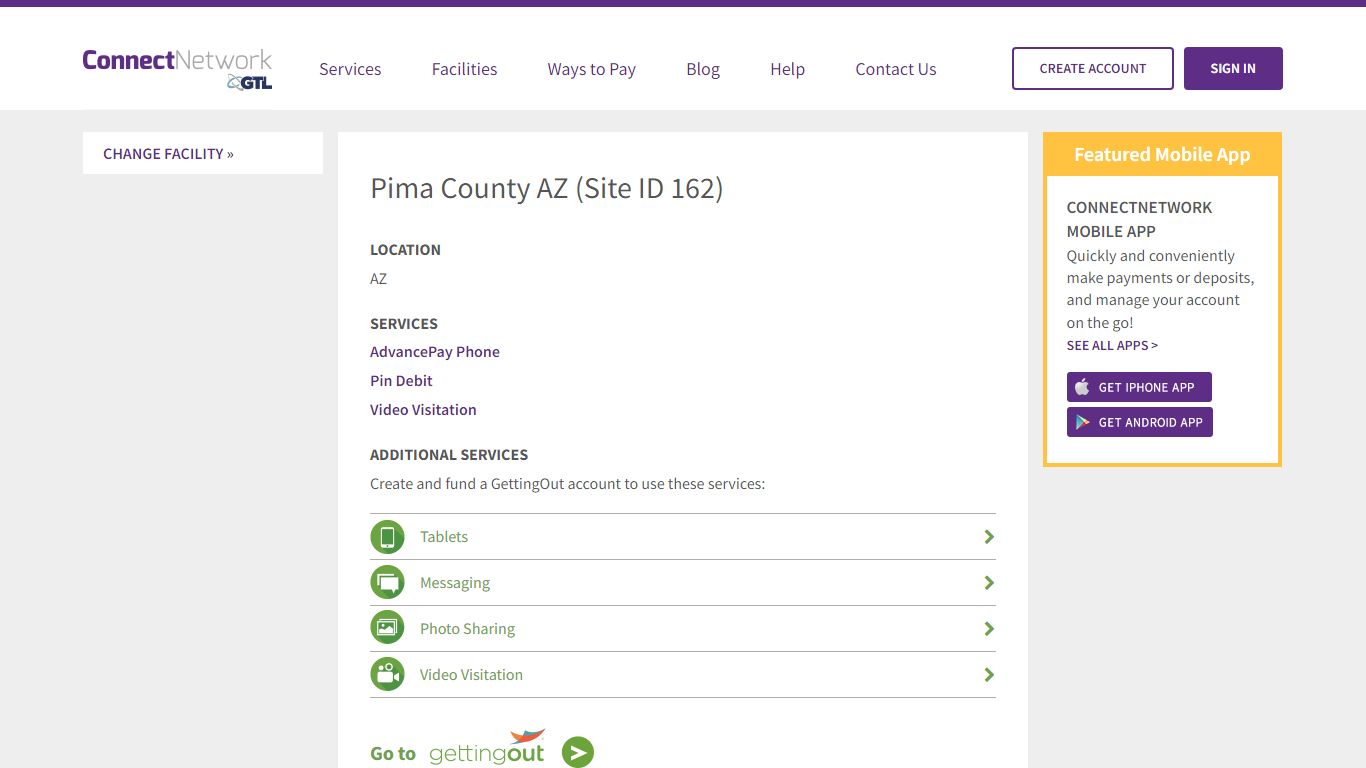The height and width of the screenshot is (768, 1366).
Task: Expand the Tablets row chevron
Action: [989, 537]
